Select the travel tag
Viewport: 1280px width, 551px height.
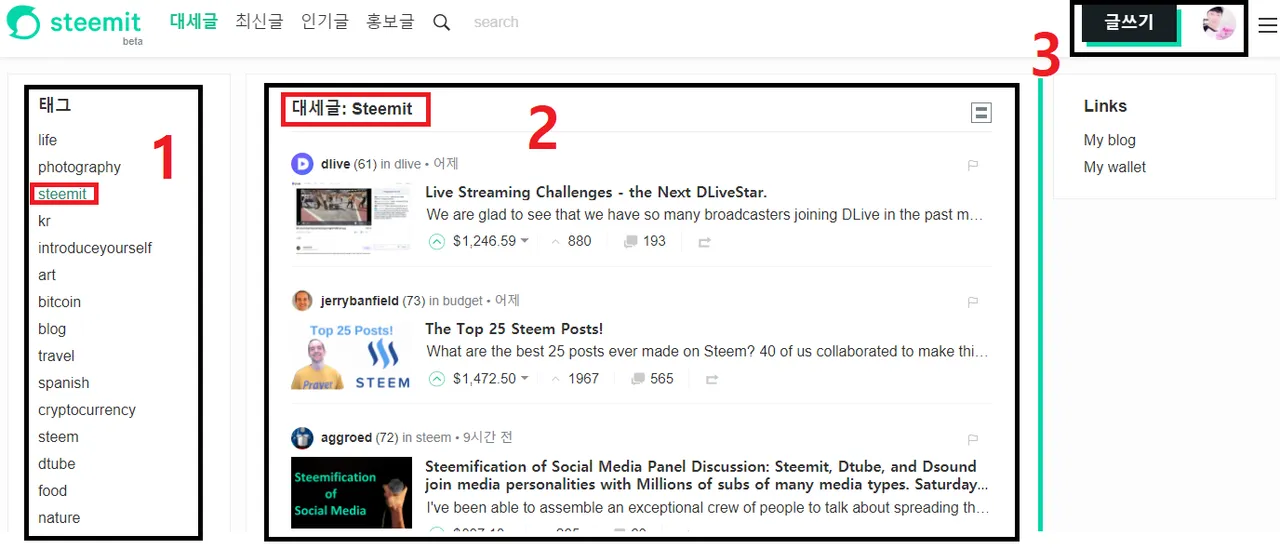[56, 356]
